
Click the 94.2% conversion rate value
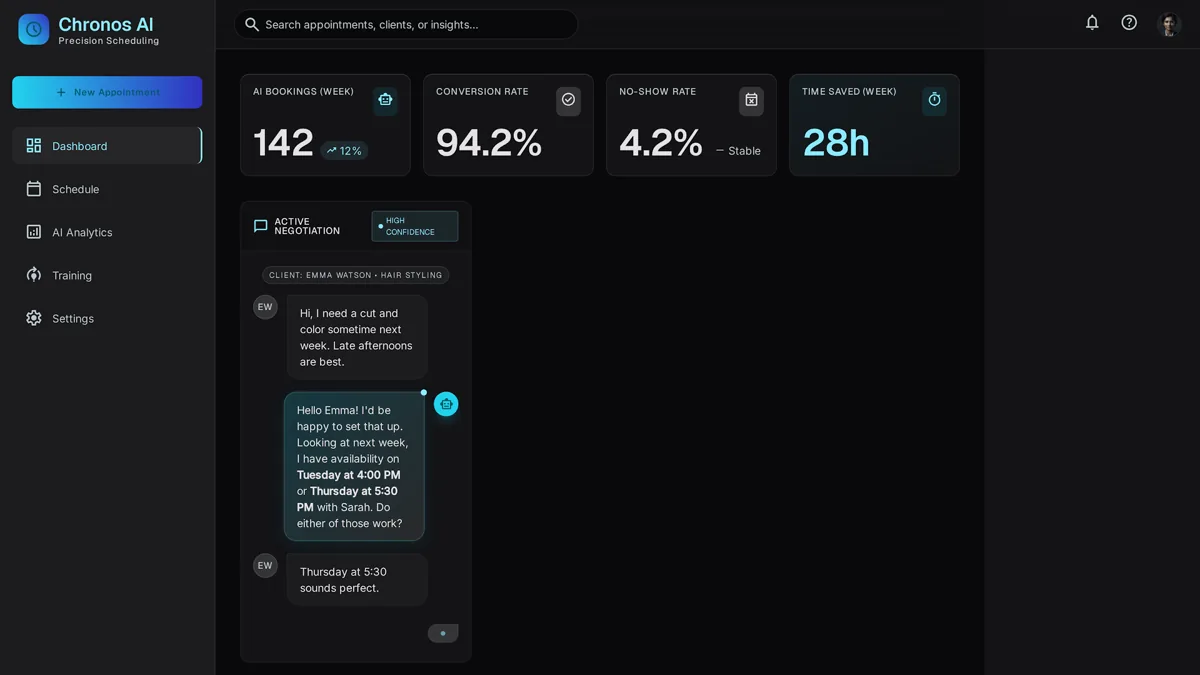[489, 143]
